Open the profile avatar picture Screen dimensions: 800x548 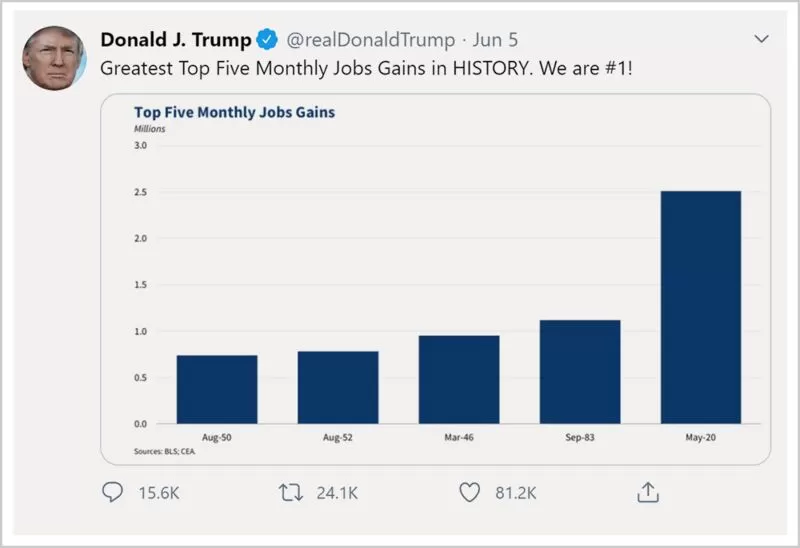click(x=54, y=58)
